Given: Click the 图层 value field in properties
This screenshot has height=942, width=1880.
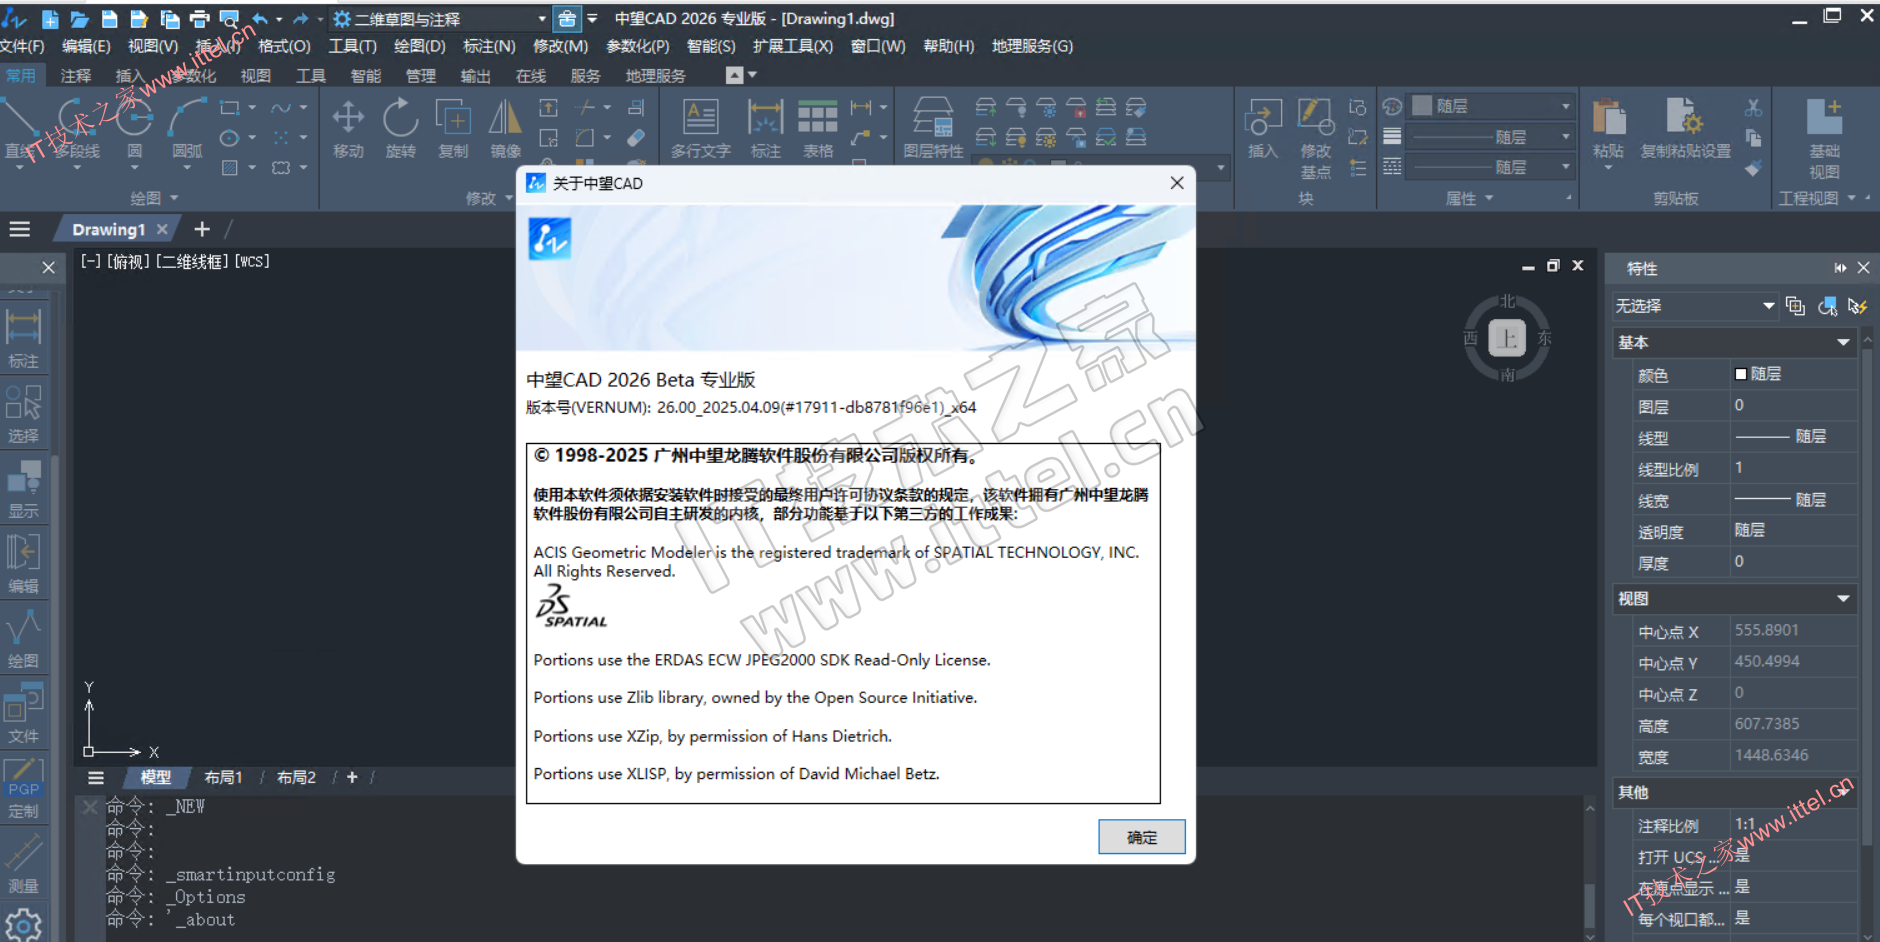Looking at the screenshot, I should point(1793,405).
